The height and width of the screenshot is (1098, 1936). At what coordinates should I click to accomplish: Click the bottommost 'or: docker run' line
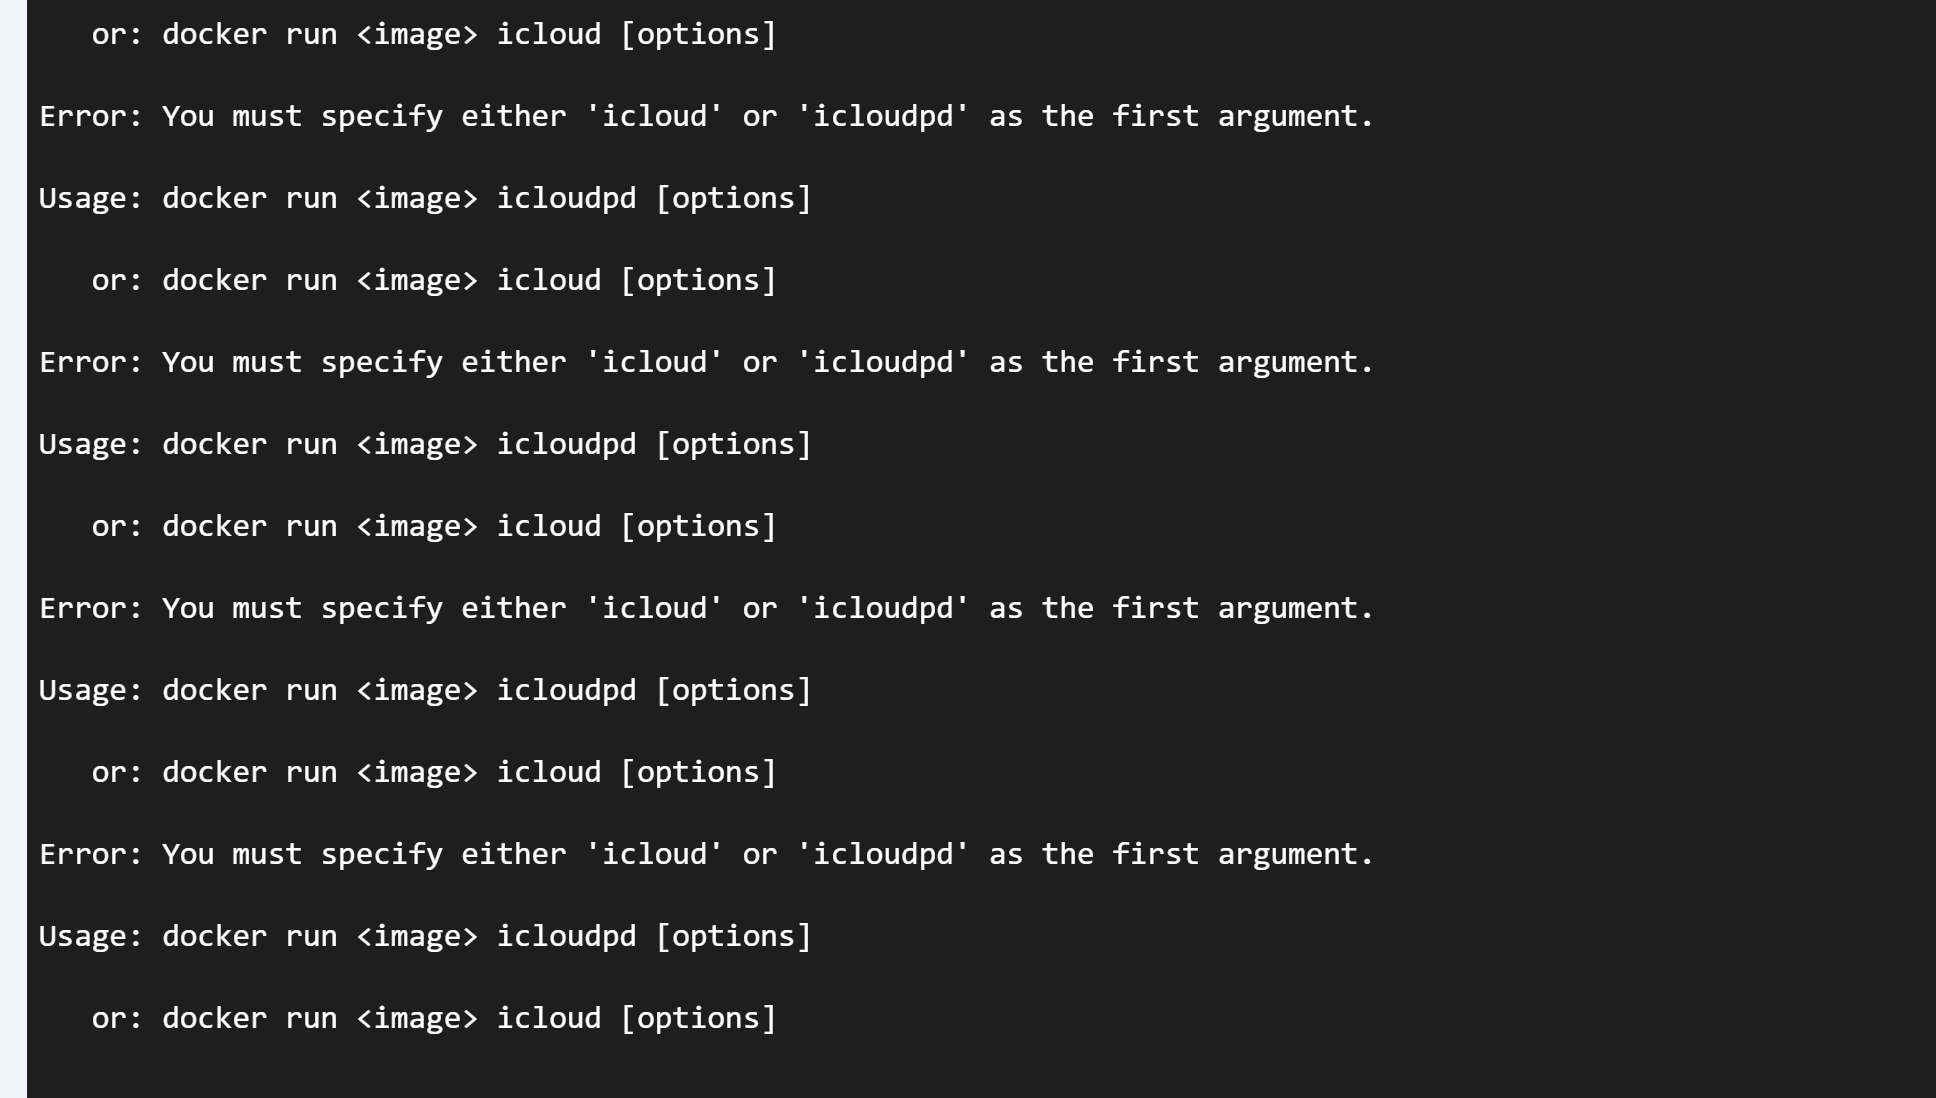coord(434,1018)
